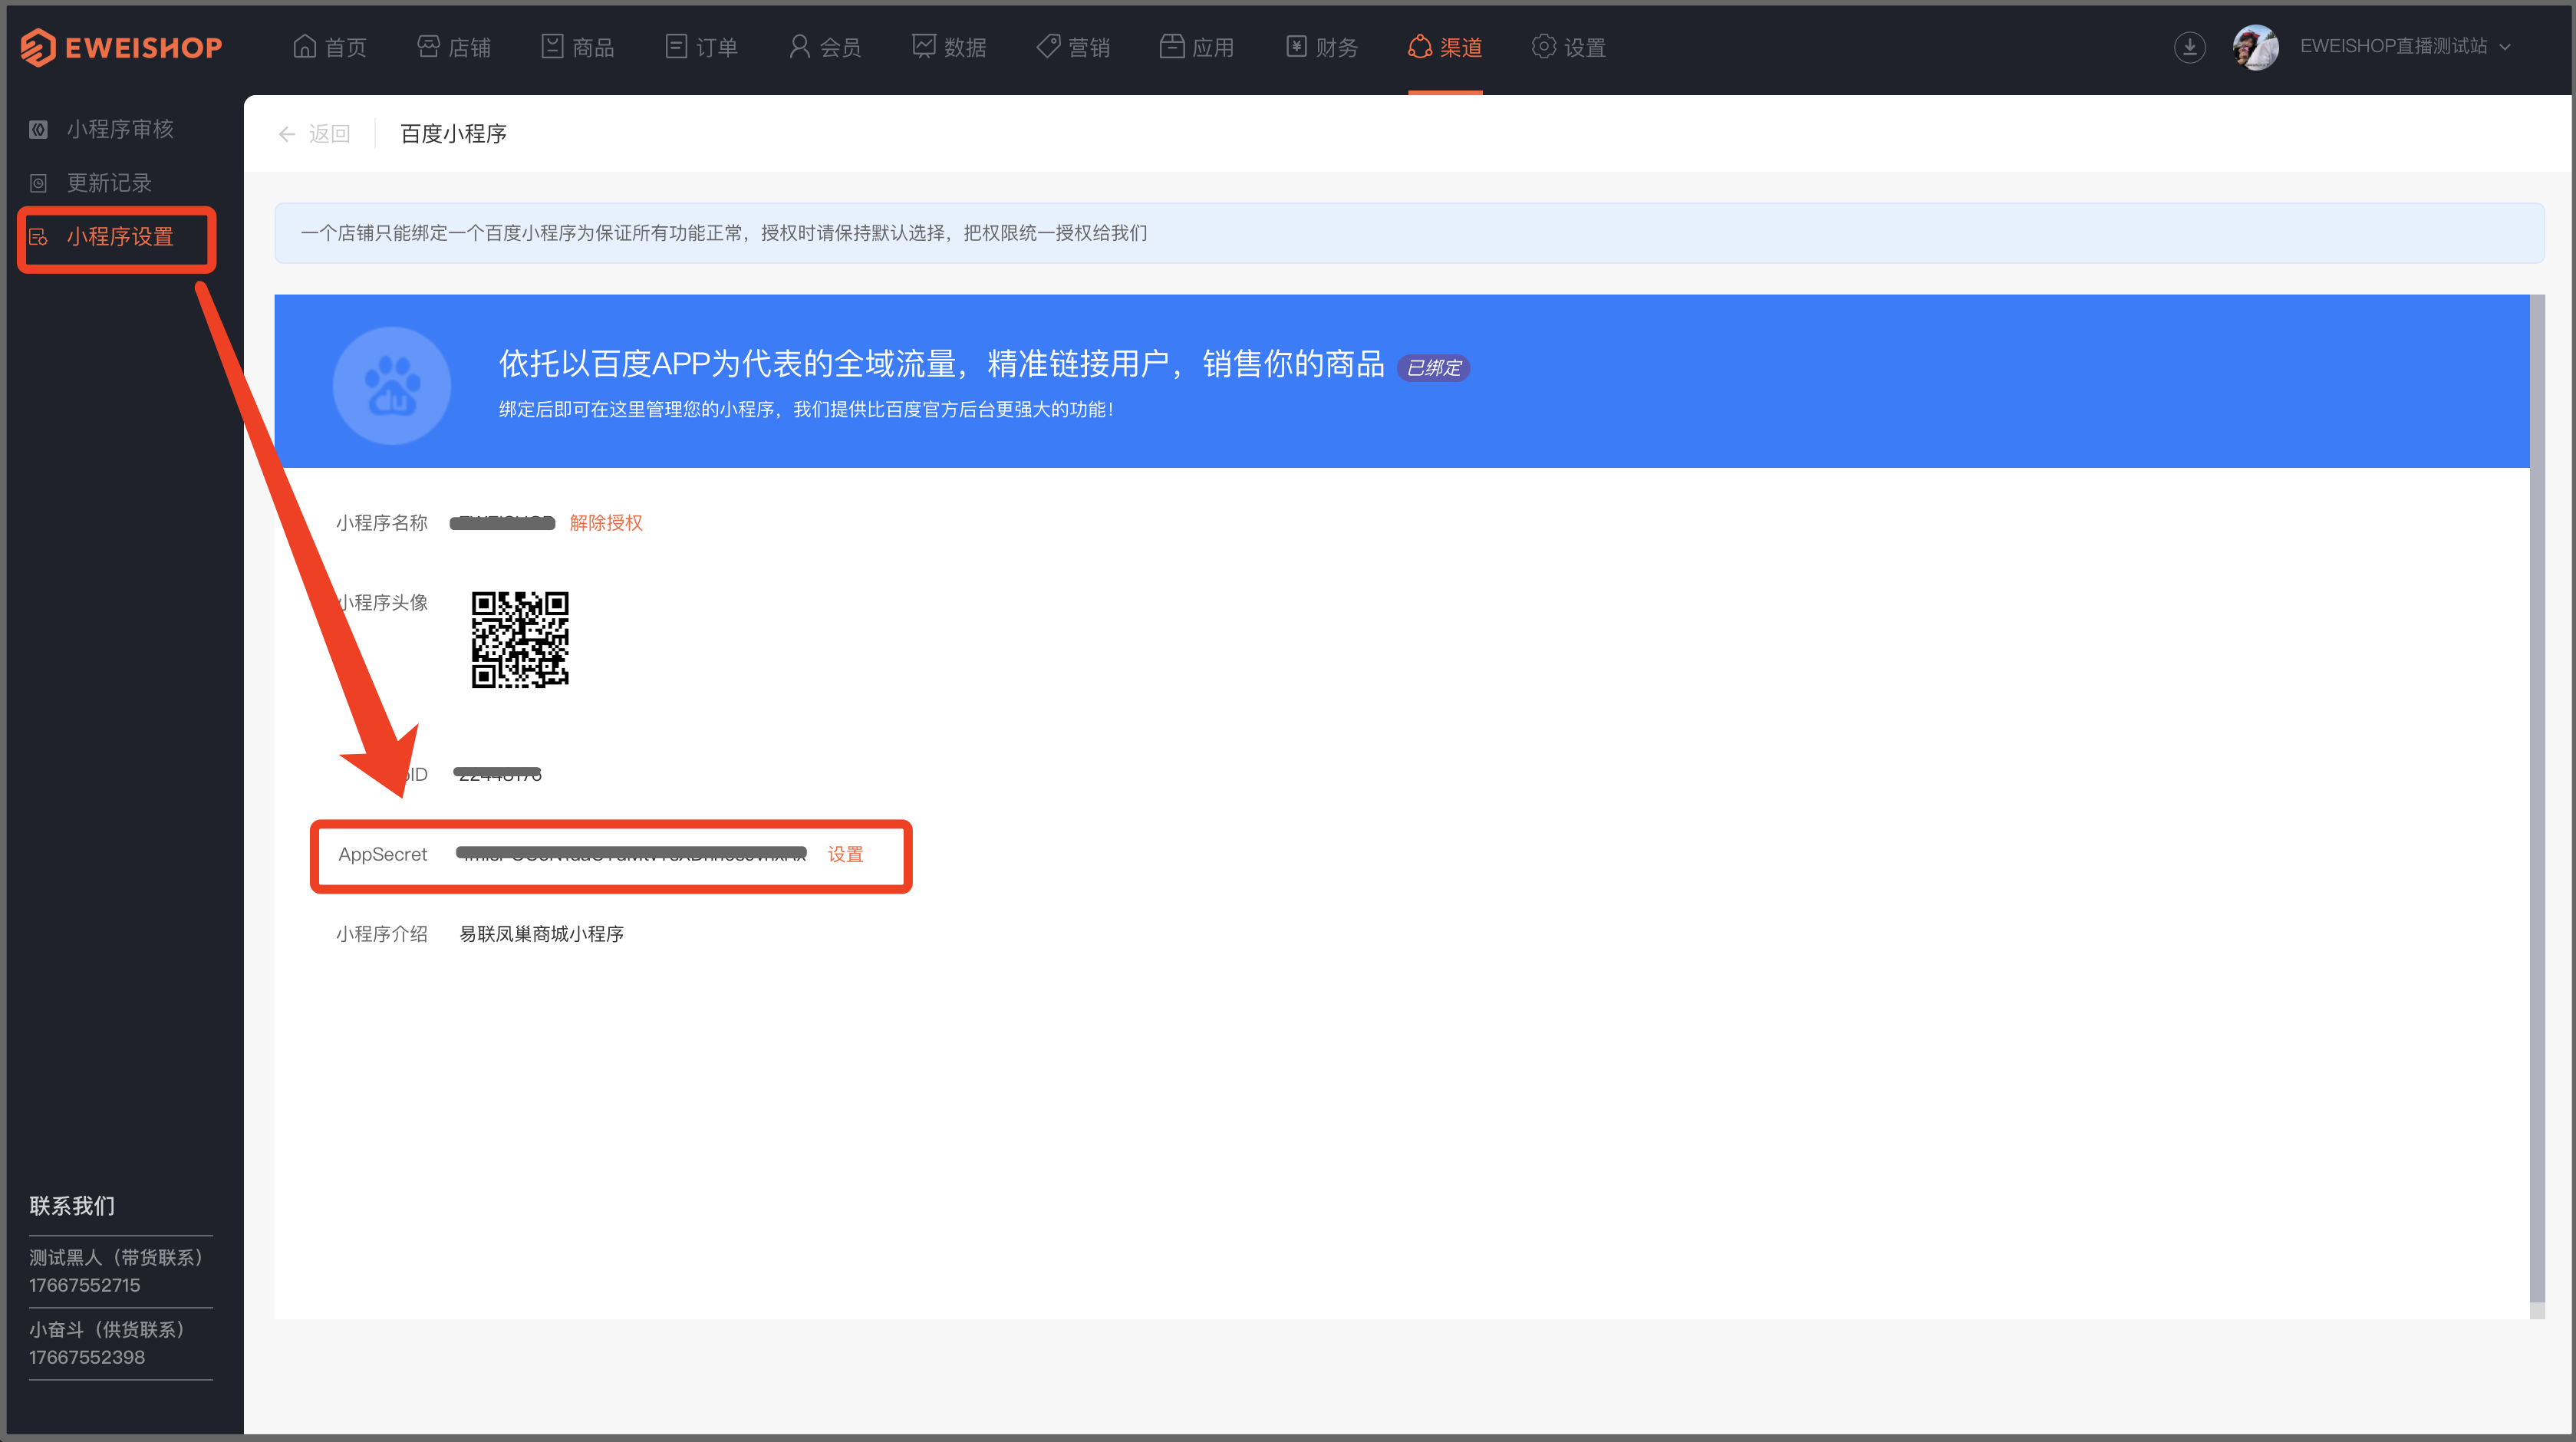
Task: Go to the 设置 settings section in top bar
Action: click(1569, 47)
